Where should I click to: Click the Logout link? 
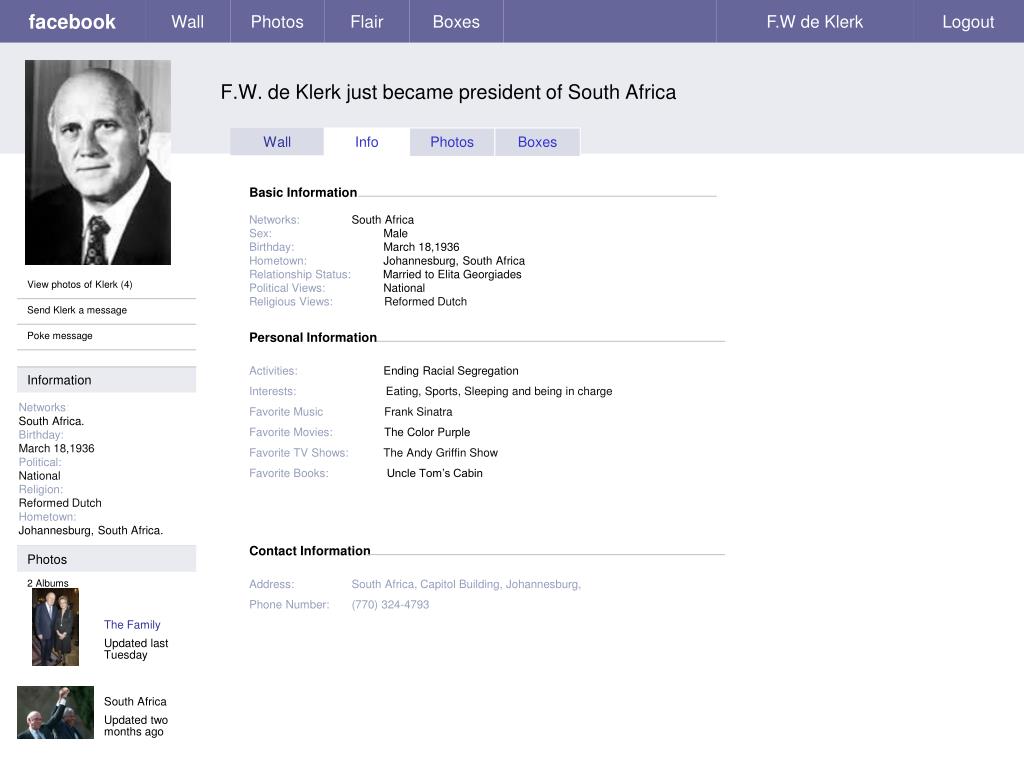tap(968, 22)
